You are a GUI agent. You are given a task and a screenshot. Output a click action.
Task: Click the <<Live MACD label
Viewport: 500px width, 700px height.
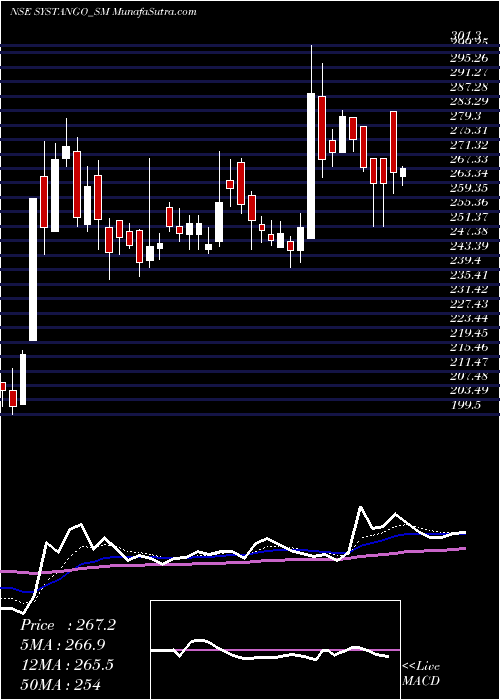(x=421, y=674)
